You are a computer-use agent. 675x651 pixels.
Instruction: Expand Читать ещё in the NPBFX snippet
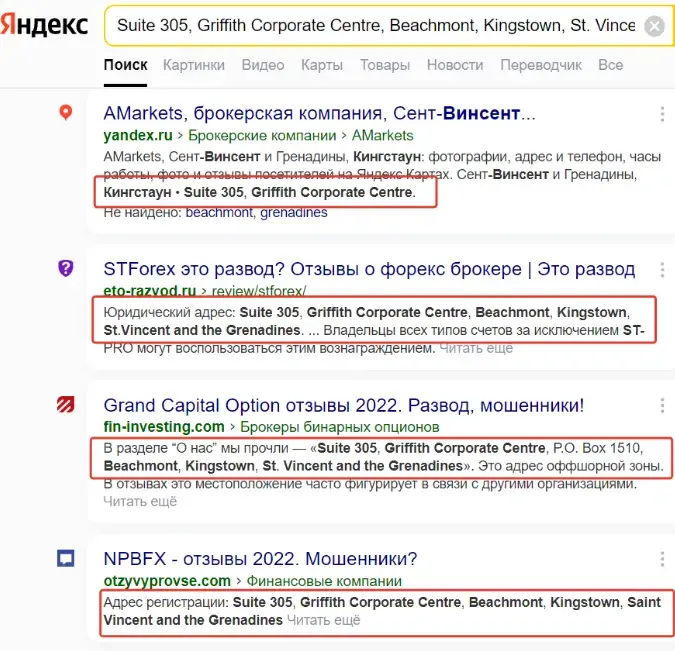point(323,620)
